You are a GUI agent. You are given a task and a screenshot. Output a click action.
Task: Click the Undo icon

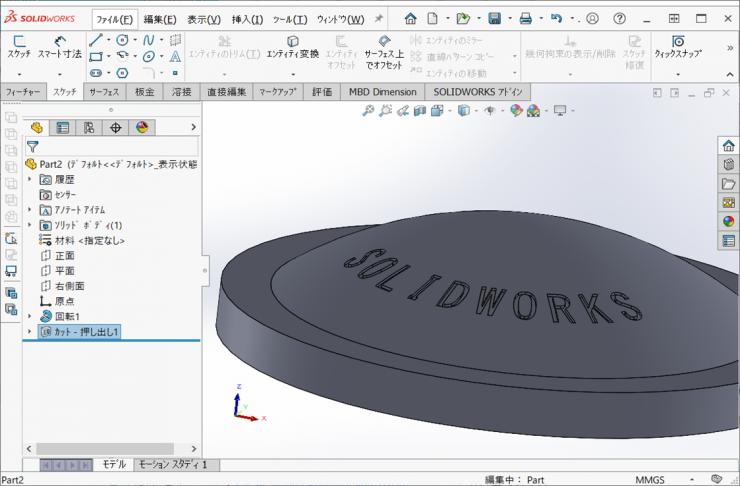tap(557, 18)
